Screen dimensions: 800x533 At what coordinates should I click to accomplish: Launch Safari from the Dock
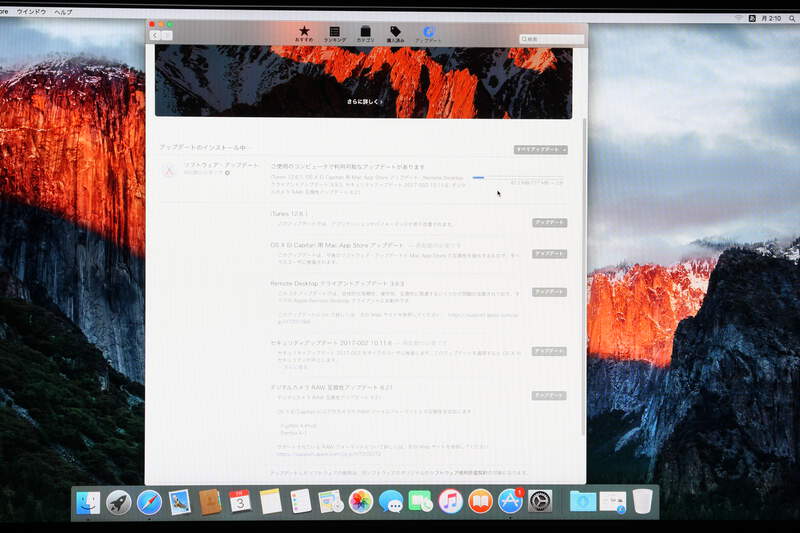[149, 503]
